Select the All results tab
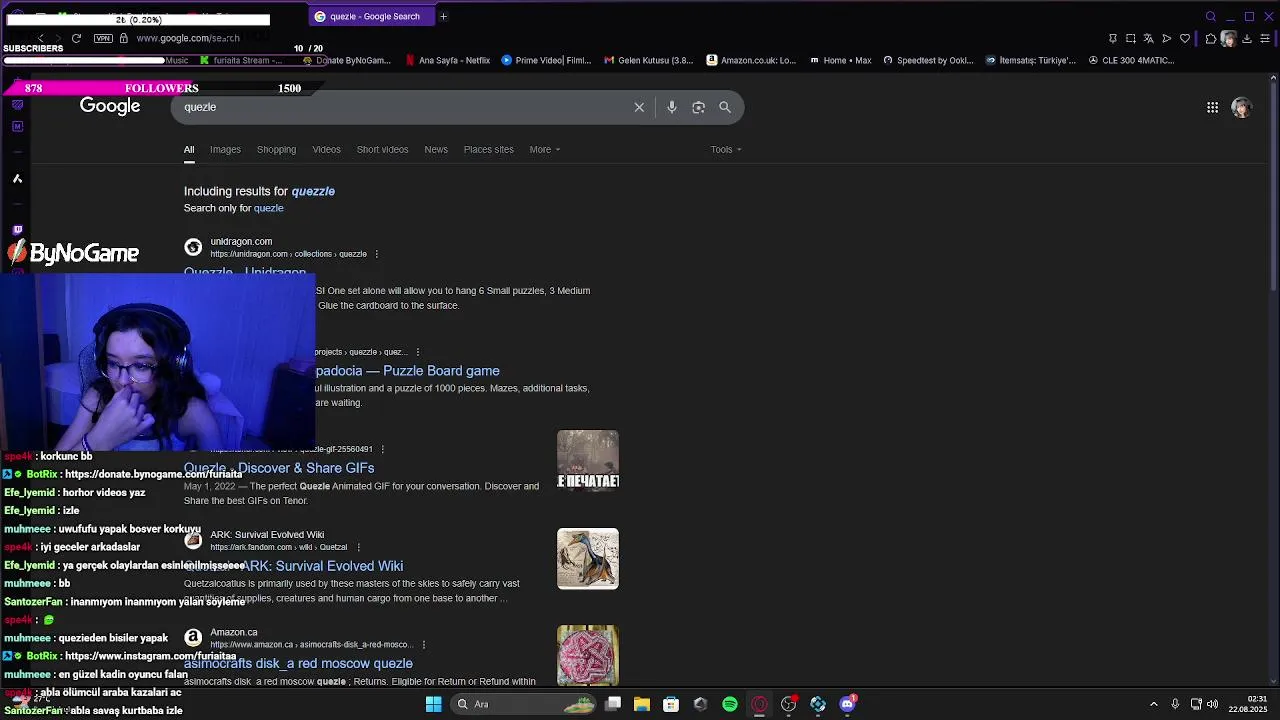 click(189, 149)
